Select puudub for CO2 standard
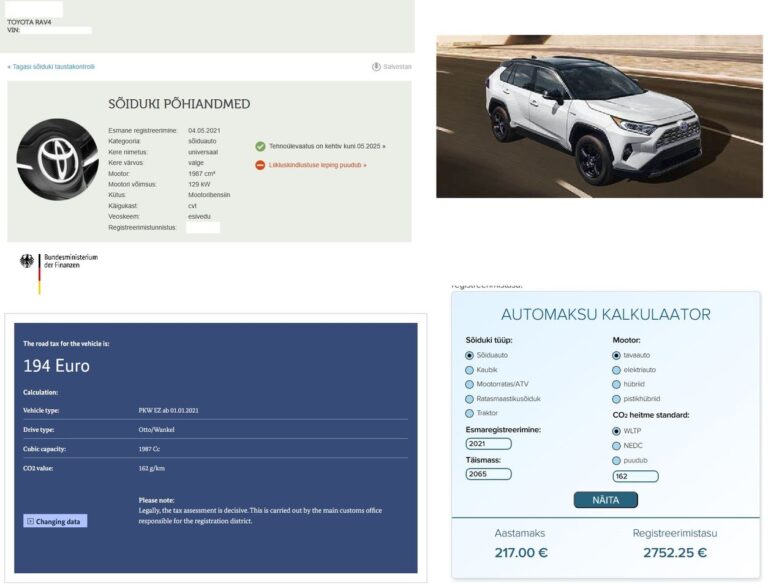This screenshot has width=768, height=588. coord(616,460)
